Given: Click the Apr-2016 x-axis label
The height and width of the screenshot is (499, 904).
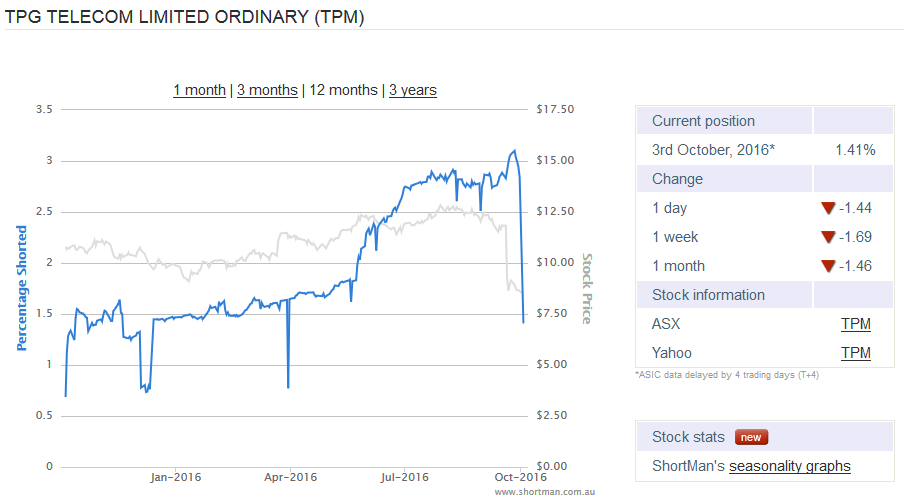Looking at the screenshot, I should (291, 477).
